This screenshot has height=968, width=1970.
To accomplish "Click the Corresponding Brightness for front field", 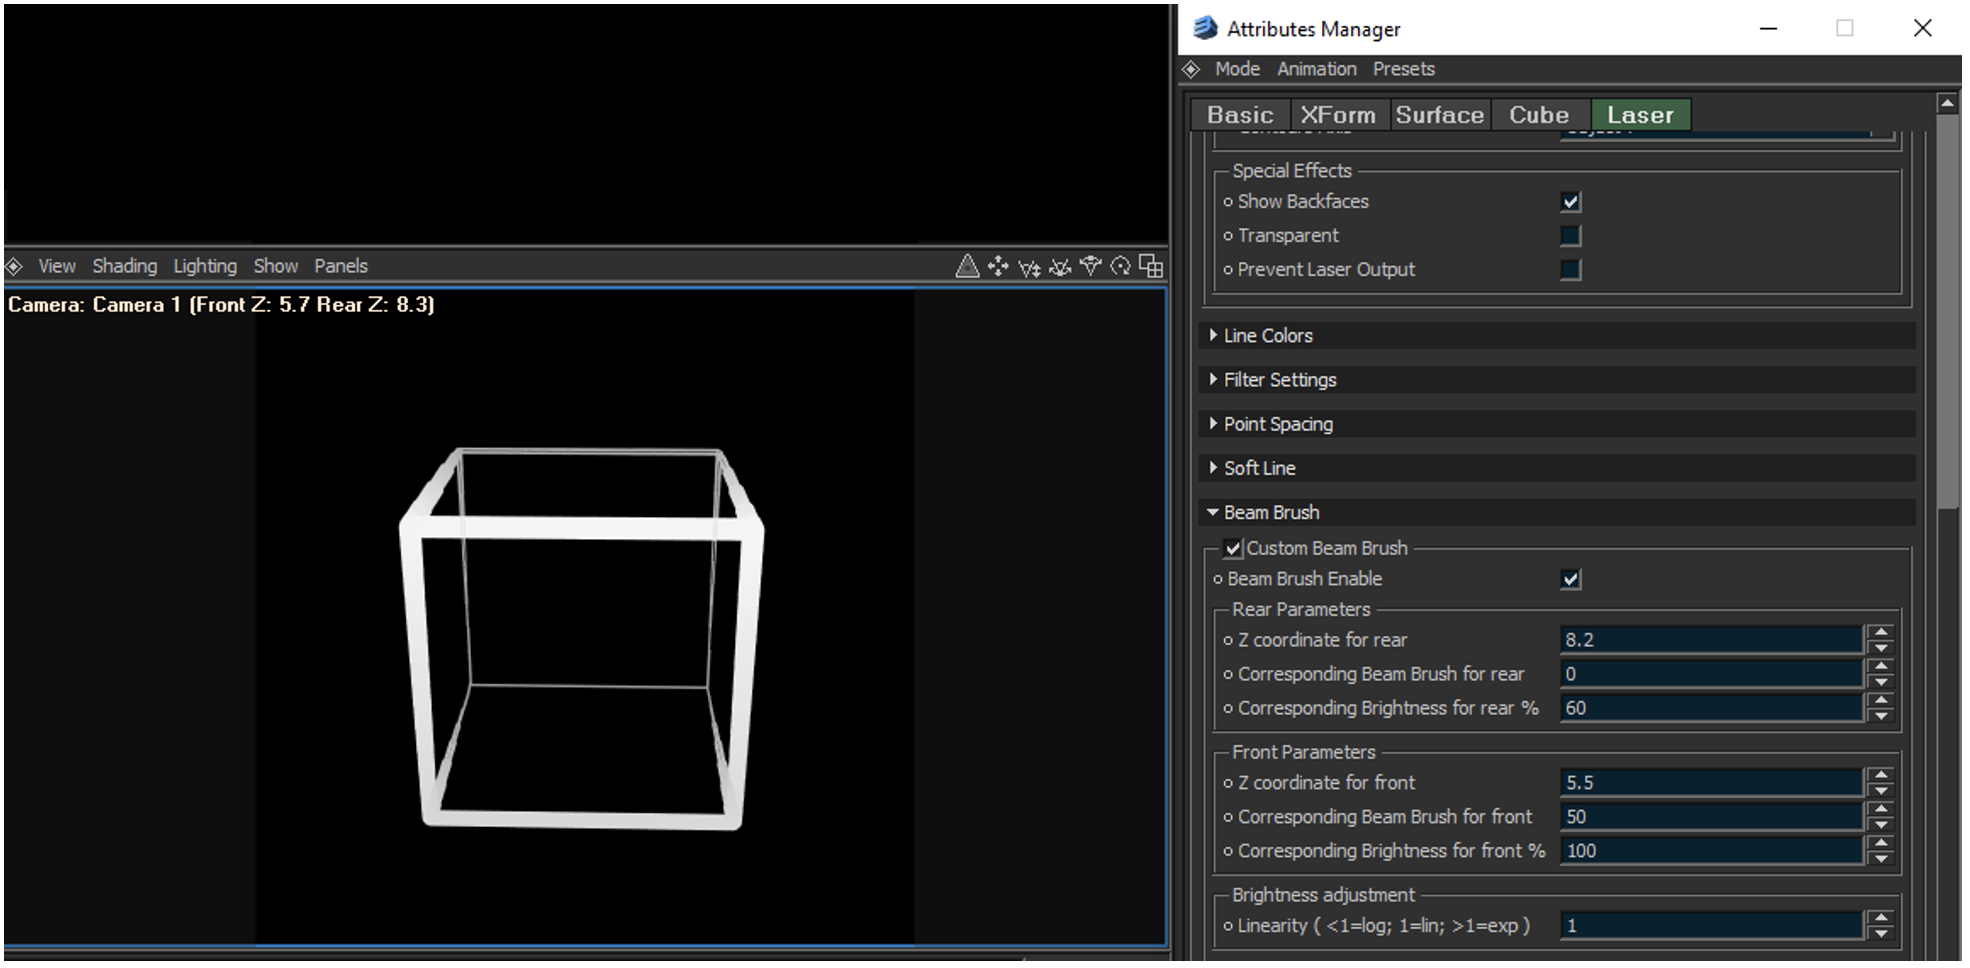I will click(x=1710, y=851).
